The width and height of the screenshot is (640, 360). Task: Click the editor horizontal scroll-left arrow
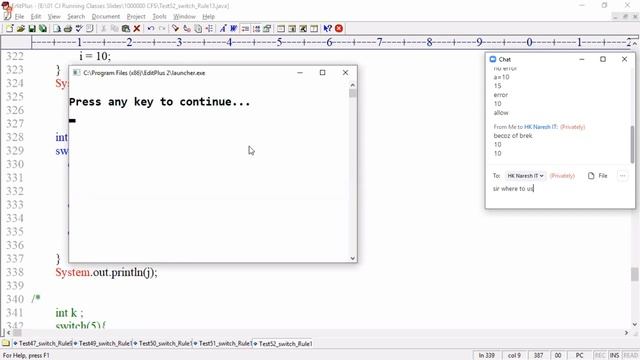point(9,333)
